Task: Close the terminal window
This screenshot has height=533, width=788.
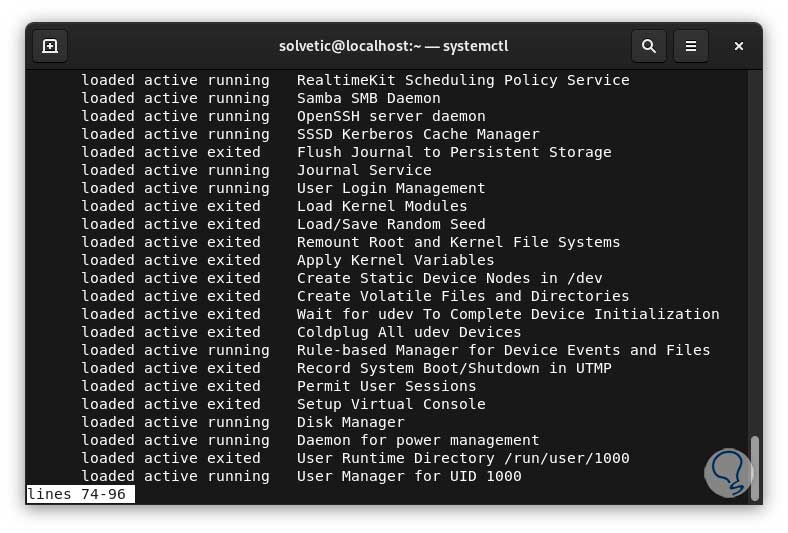Action: (738, 46)
